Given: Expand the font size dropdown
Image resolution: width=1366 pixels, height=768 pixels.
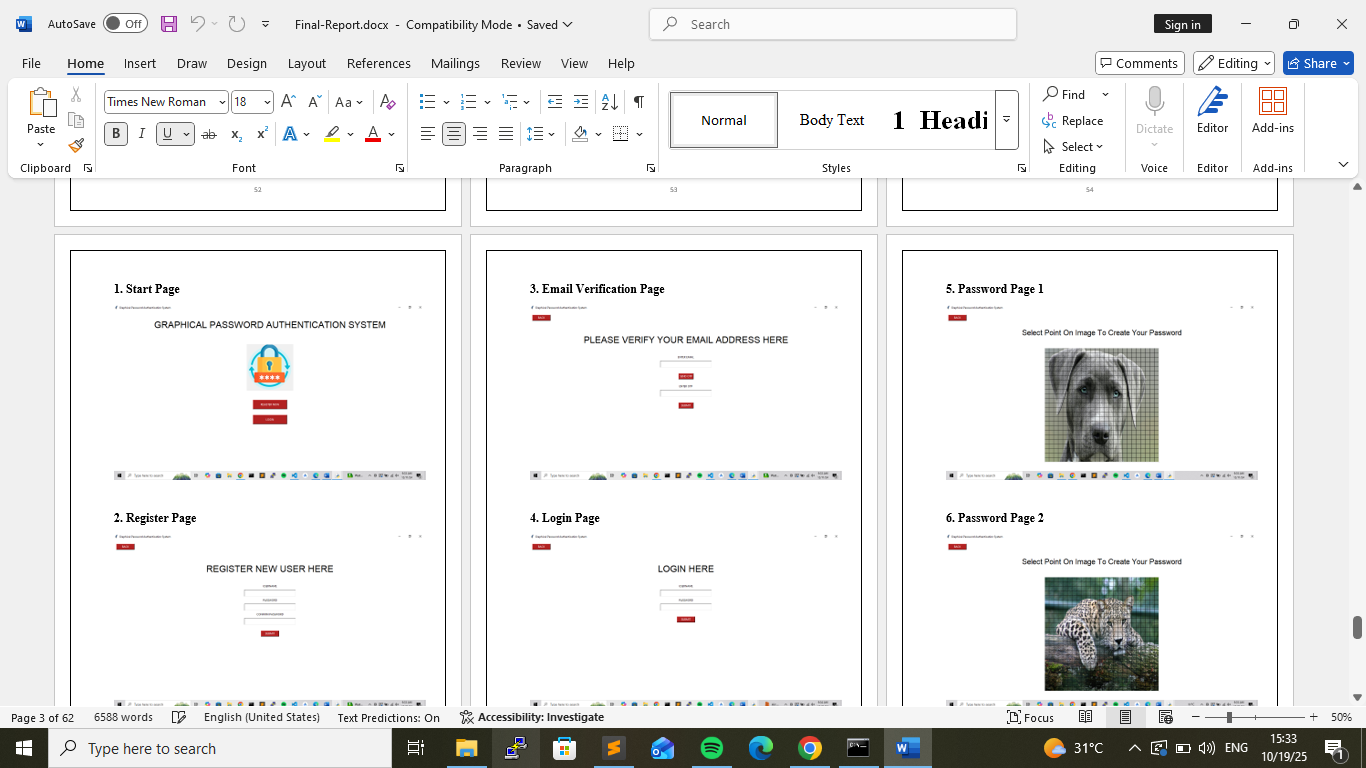Looking at the screenshot, I should click(267, 102).
